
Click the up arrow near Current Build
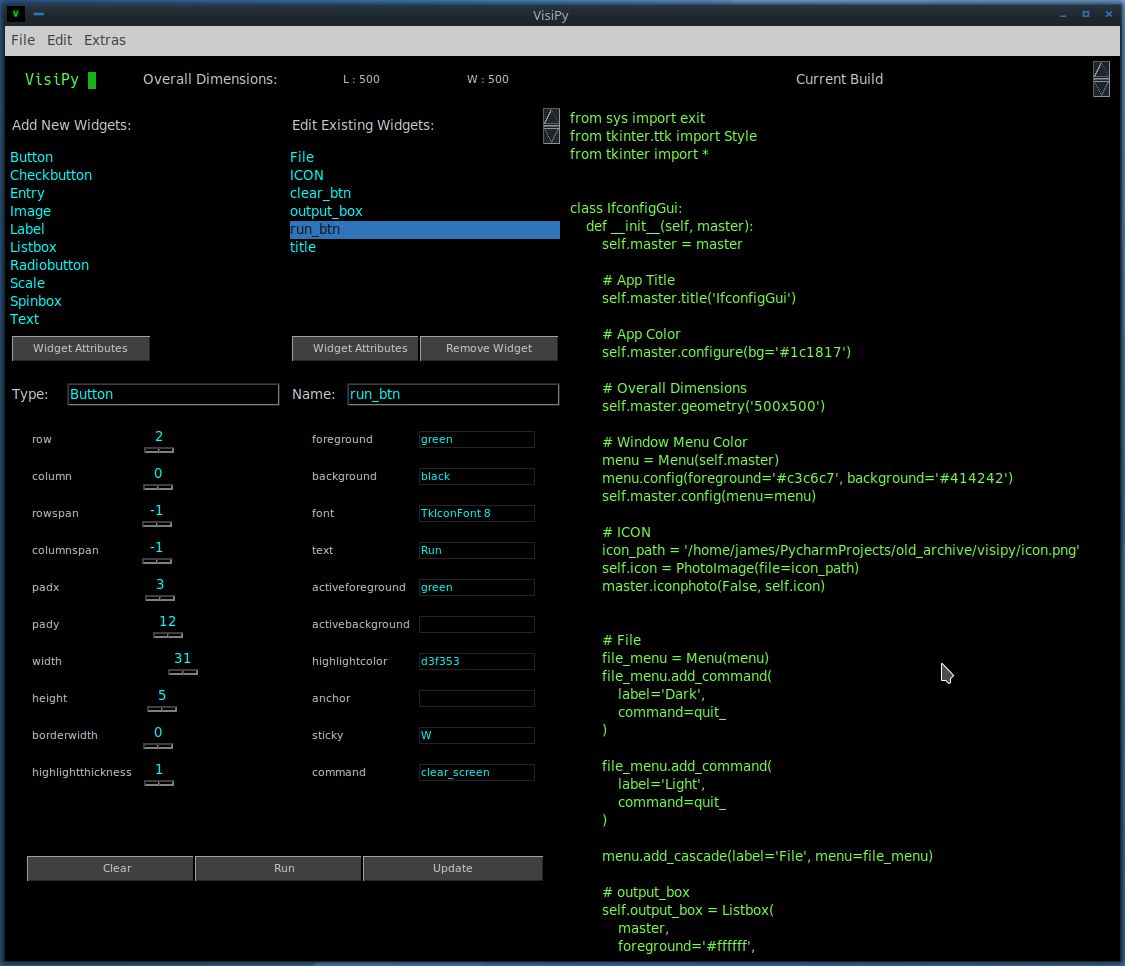coord(1101,71)
